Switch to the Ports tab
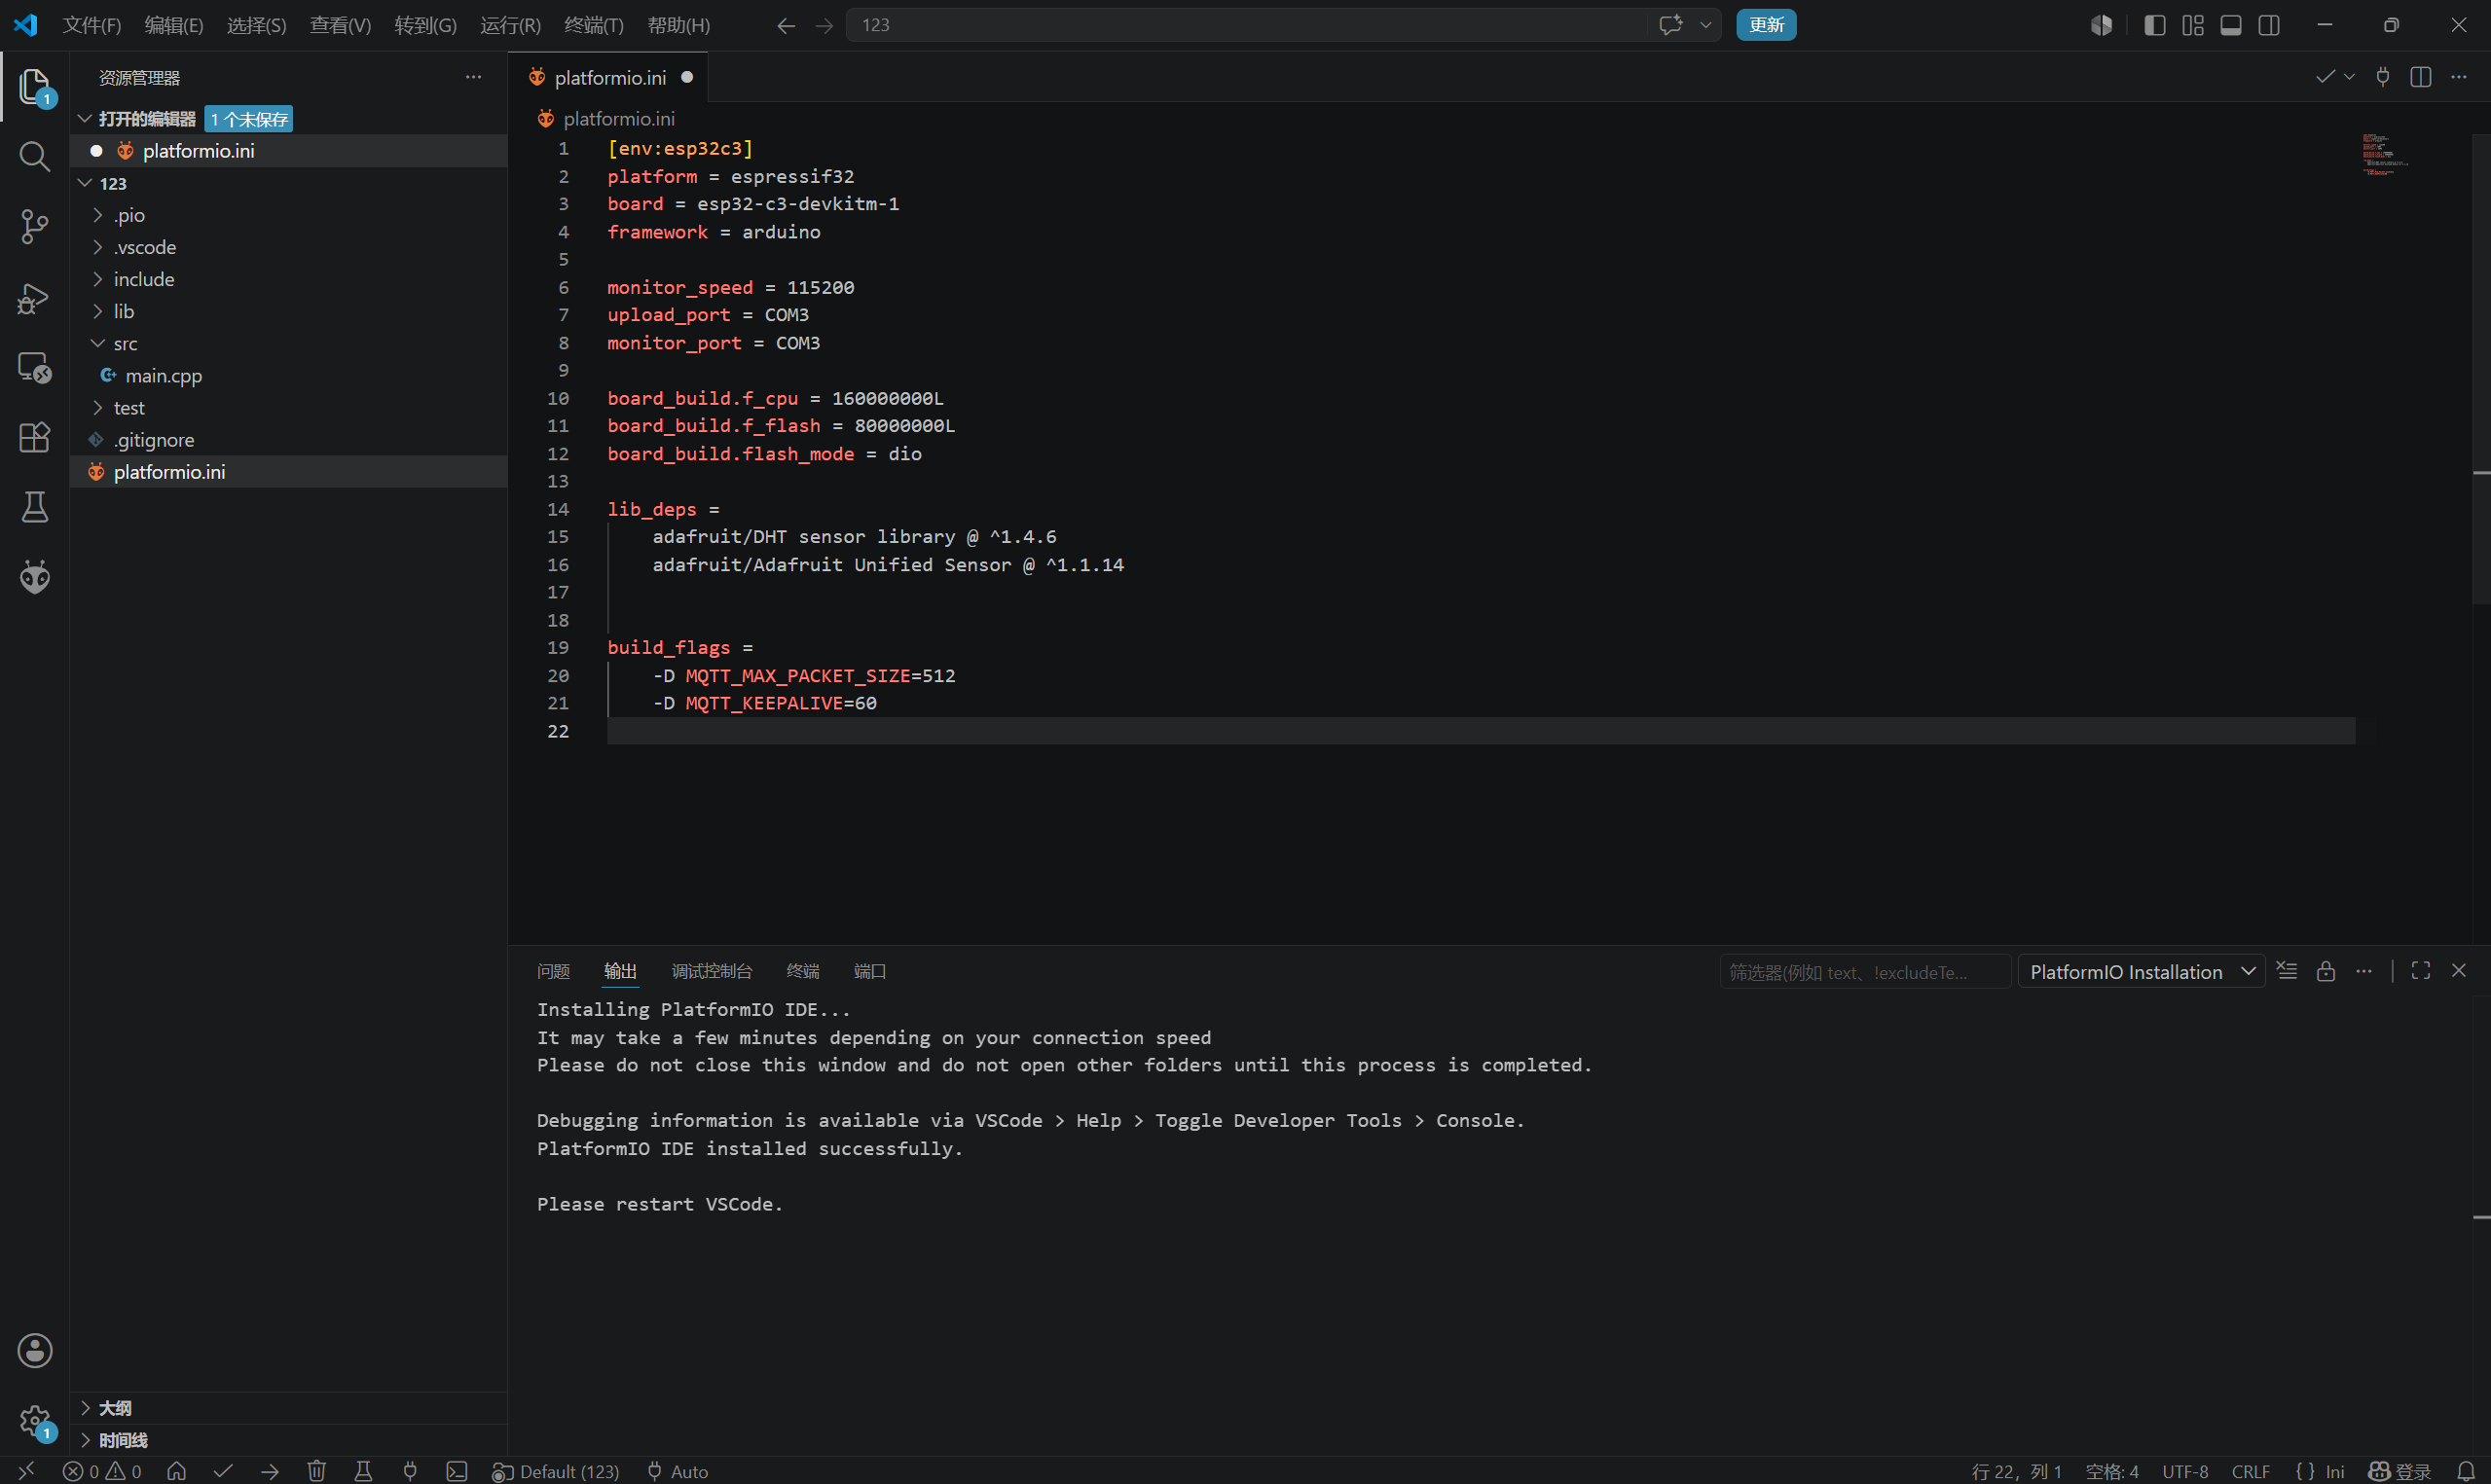This screenshot has width=2491, height=1484. tap(870, 971)
